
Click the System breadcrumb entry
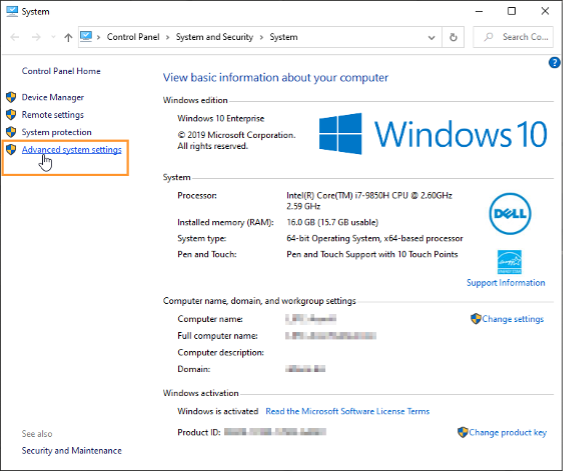click(x=283, y=37)
